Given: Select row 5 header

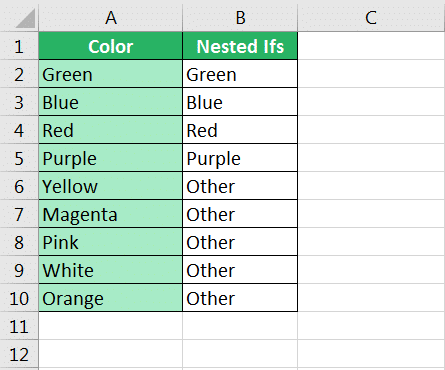Looking at the screenshot, I should 19,158.
